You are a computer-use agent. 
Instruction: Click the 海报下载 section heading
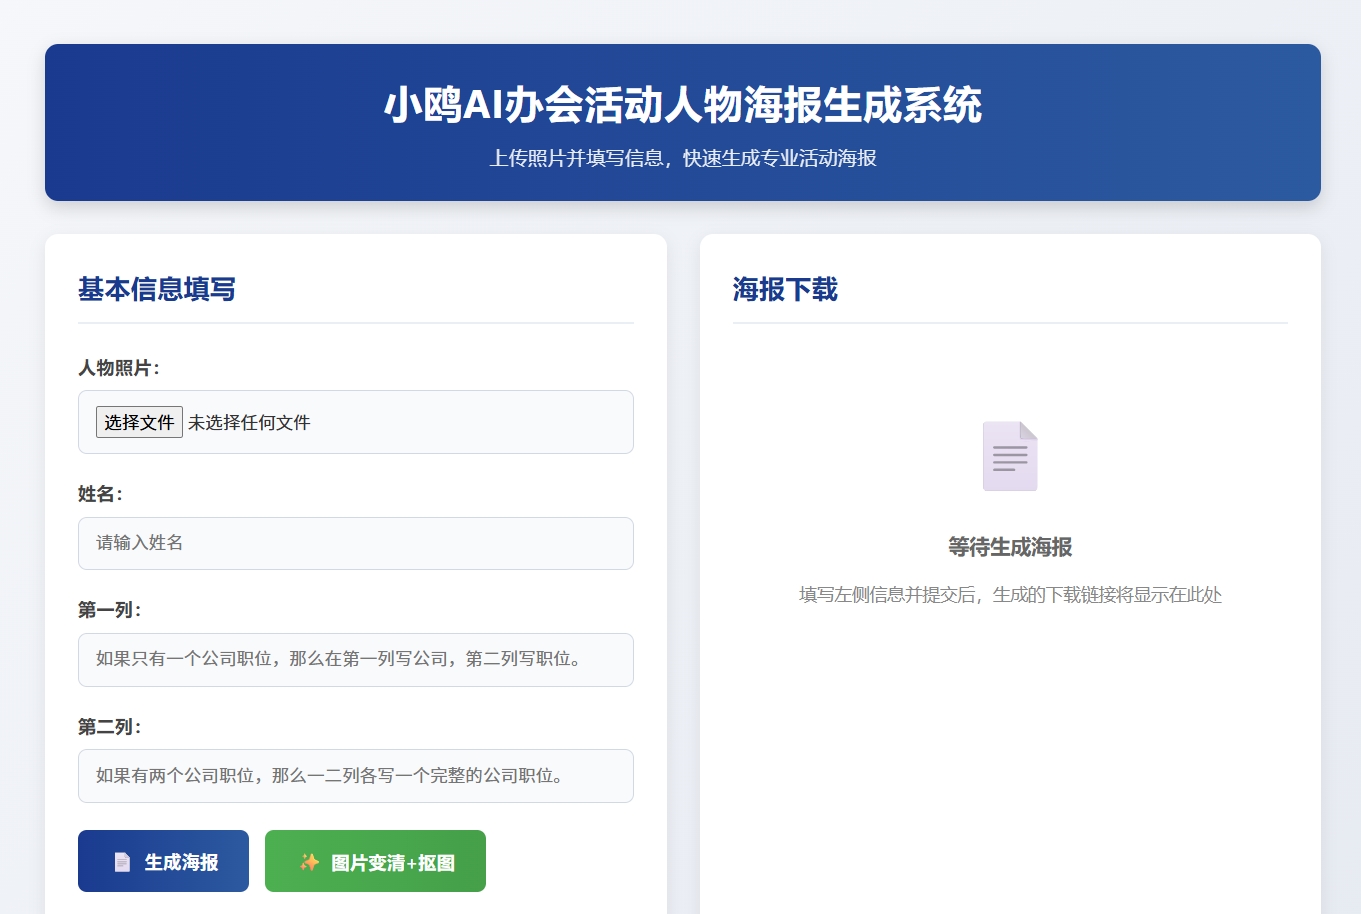785,289
